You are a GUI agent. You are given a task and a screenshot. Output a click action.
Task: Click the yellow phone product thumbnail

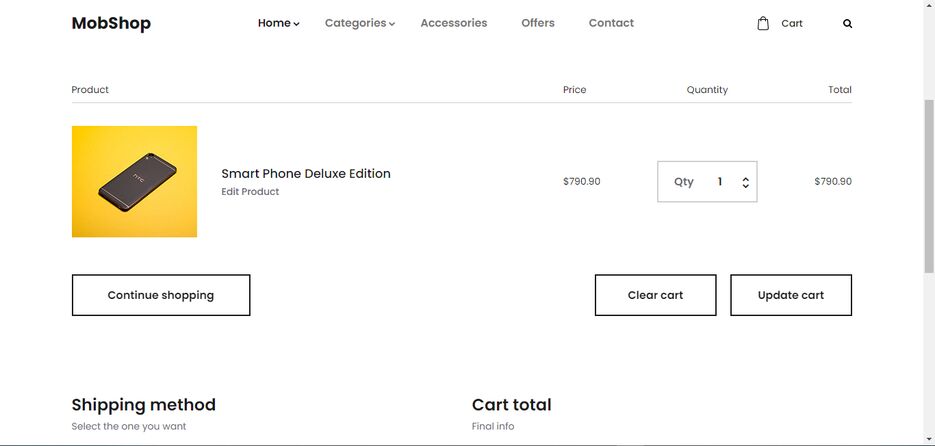134,181
